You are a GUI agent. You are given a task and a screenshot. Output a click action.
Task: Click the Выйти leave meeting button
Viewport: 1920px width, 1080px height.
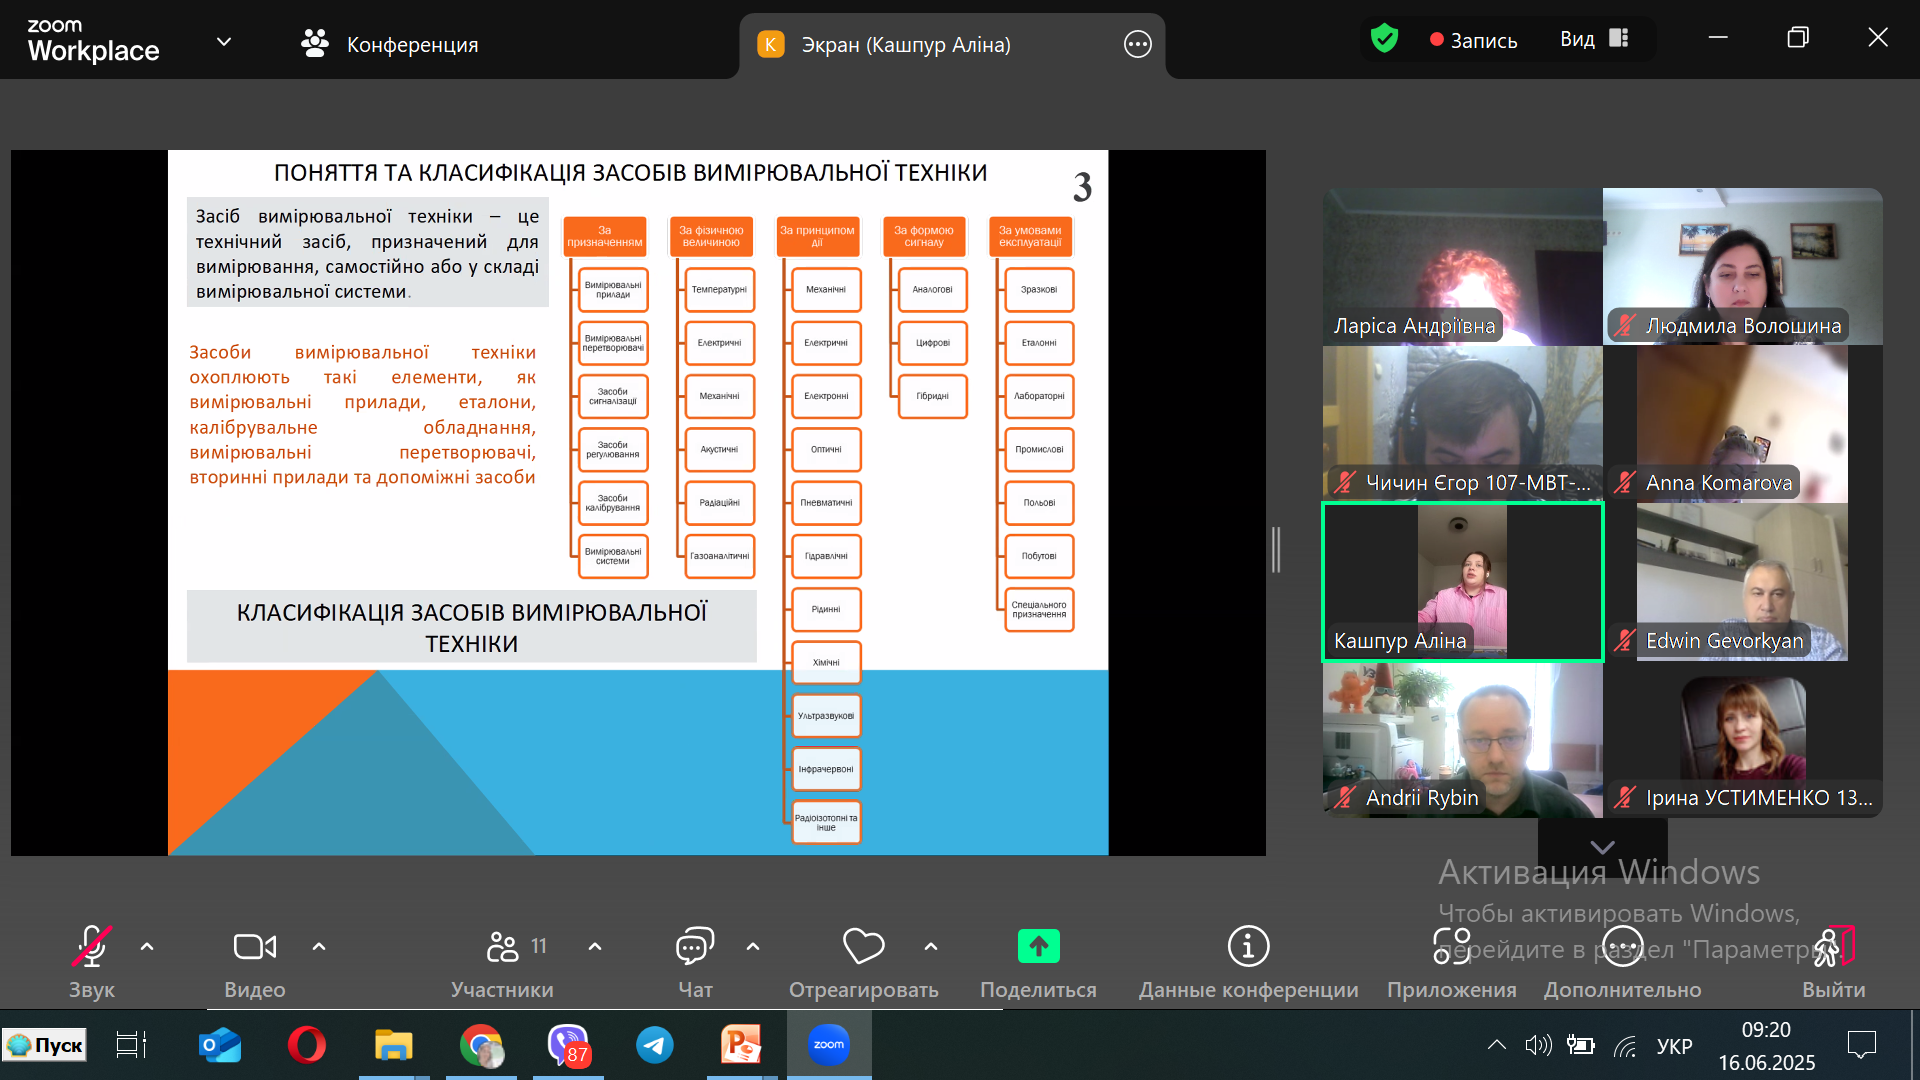(x=1834, y=960)
